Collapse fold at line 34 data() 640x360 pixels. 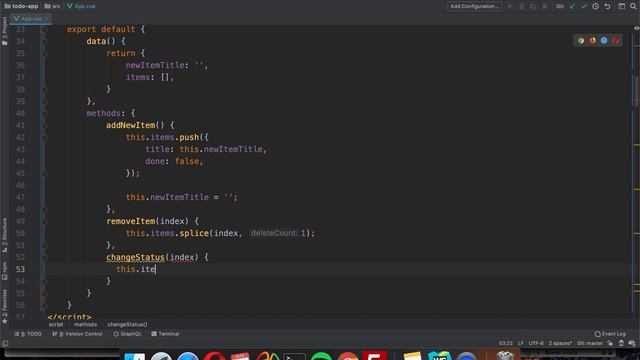[44, 41]
